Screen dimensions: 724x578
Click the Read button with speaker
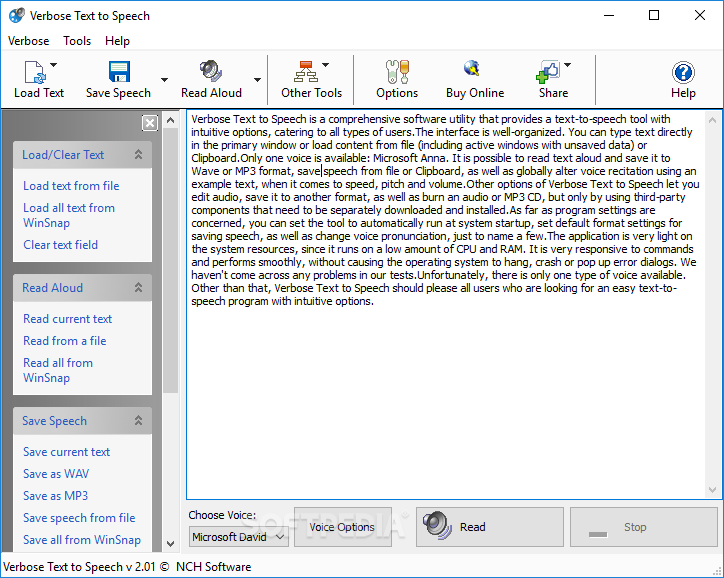489,527
